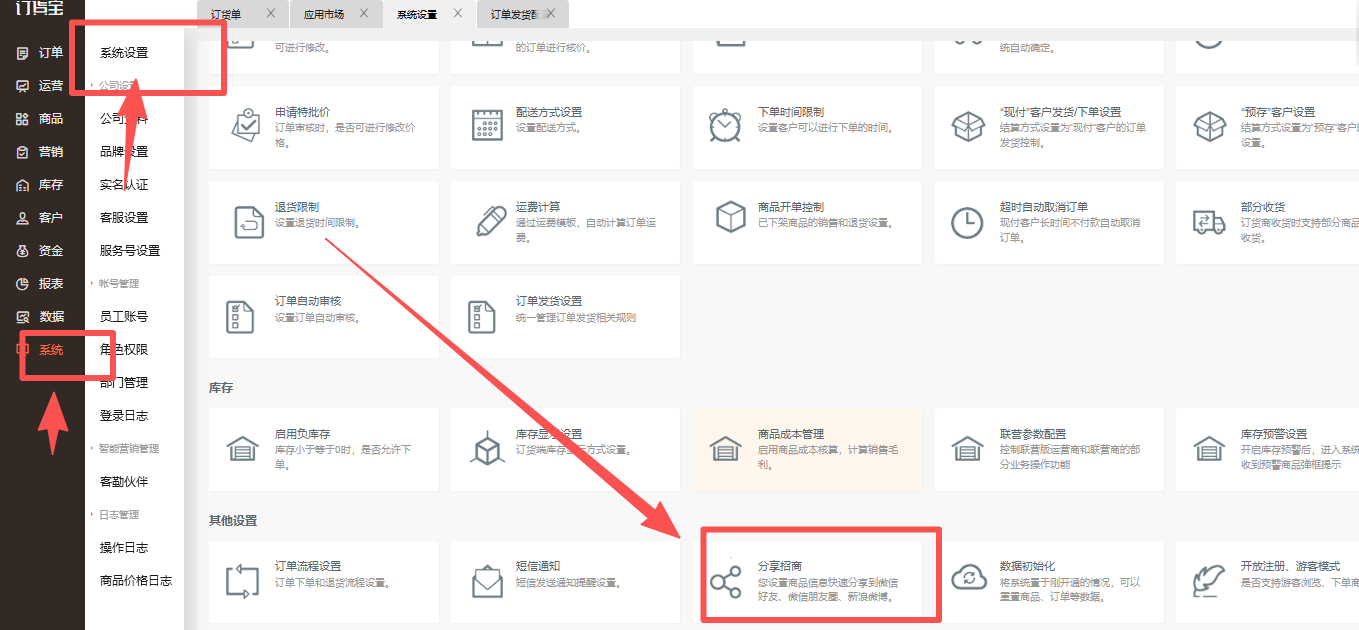Collapse the 帐号管理 section header
Viewport: 1359px width, 630px height.
(x=117, y=284)
